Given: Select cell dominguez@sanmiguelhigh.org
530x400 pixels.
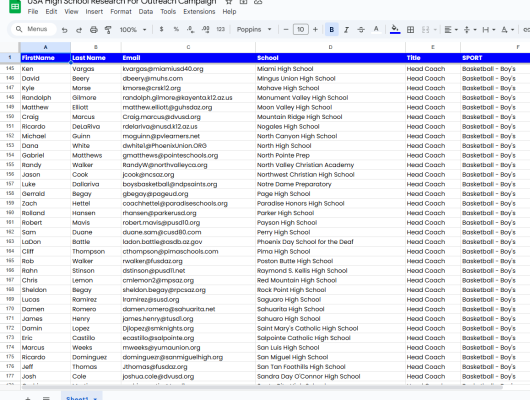Looking at the screenshot, I should tap(188, 357).
